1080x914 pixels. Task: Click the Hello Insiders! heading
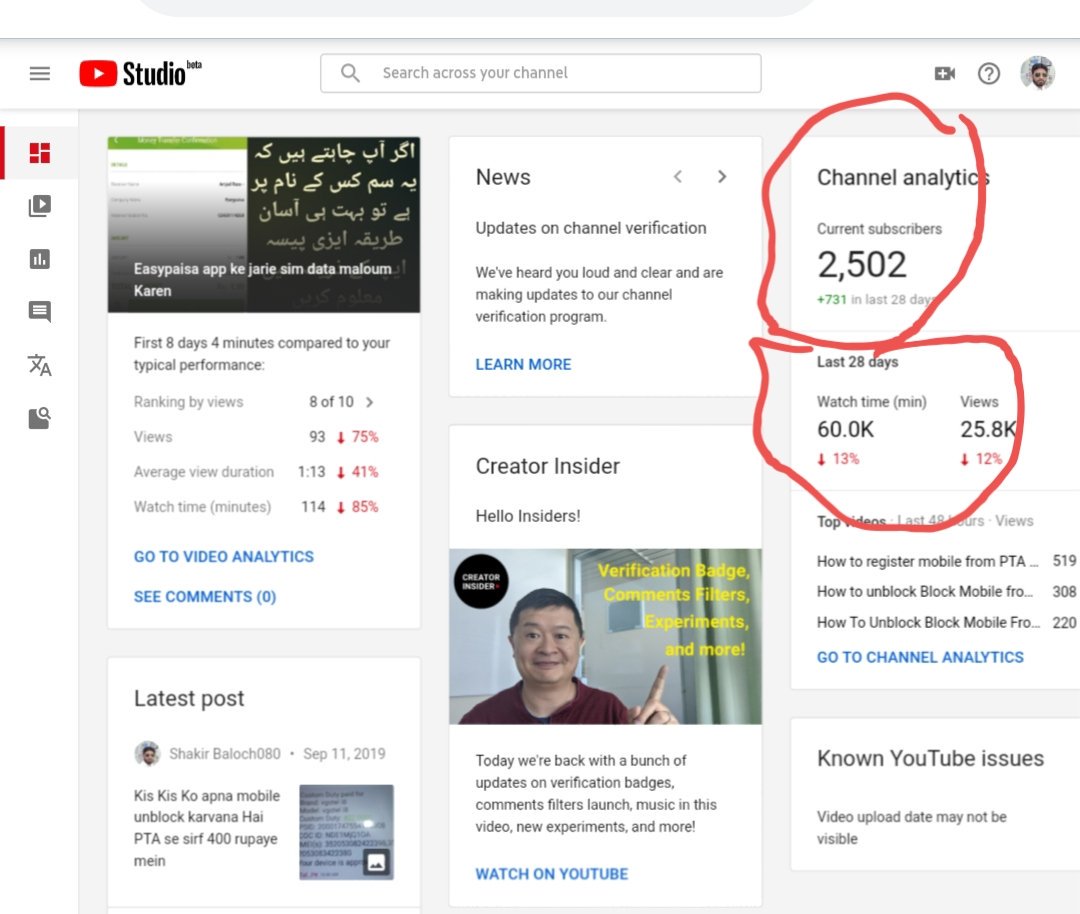(528, 516)
